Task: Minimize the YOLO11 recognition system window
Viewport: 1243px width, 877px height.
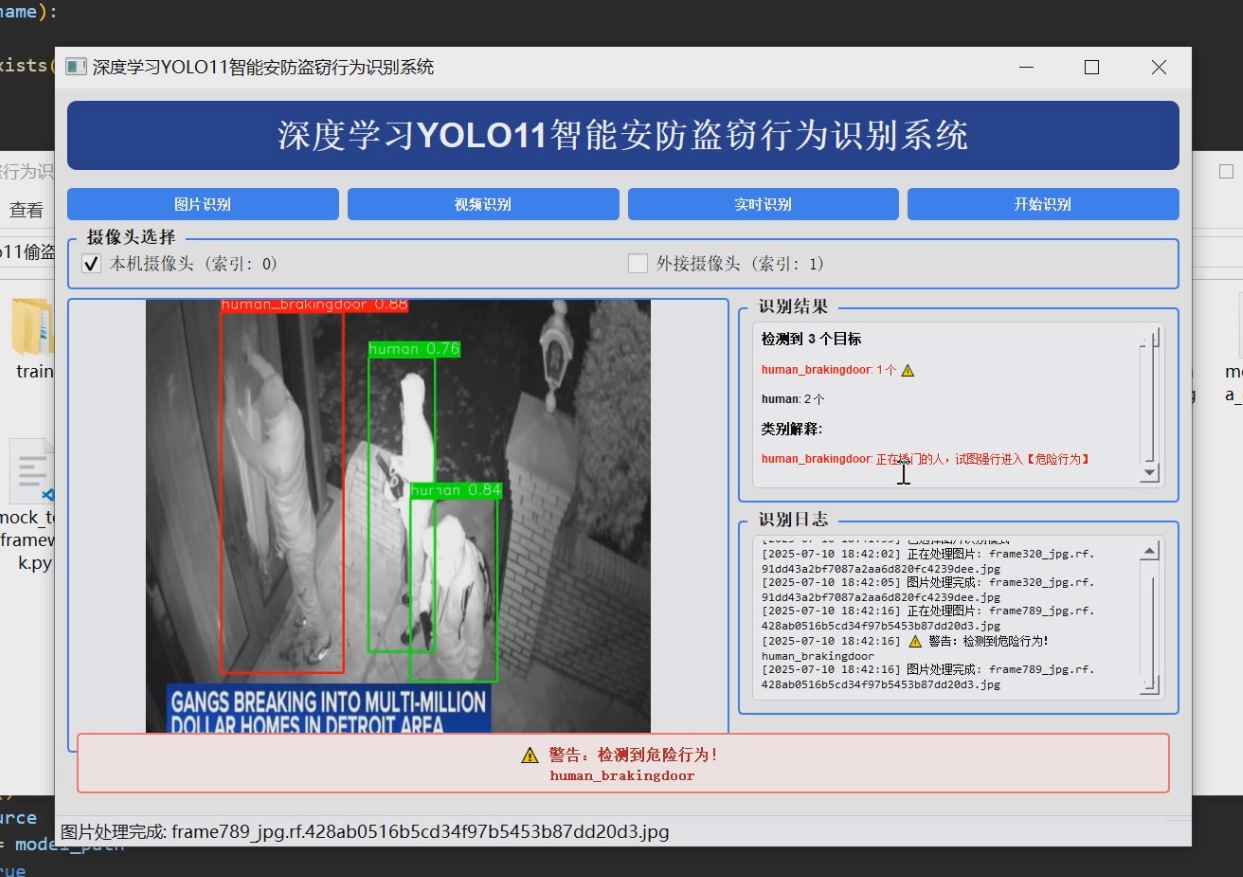Action: pyautogui.click(x=1026, y=67)
